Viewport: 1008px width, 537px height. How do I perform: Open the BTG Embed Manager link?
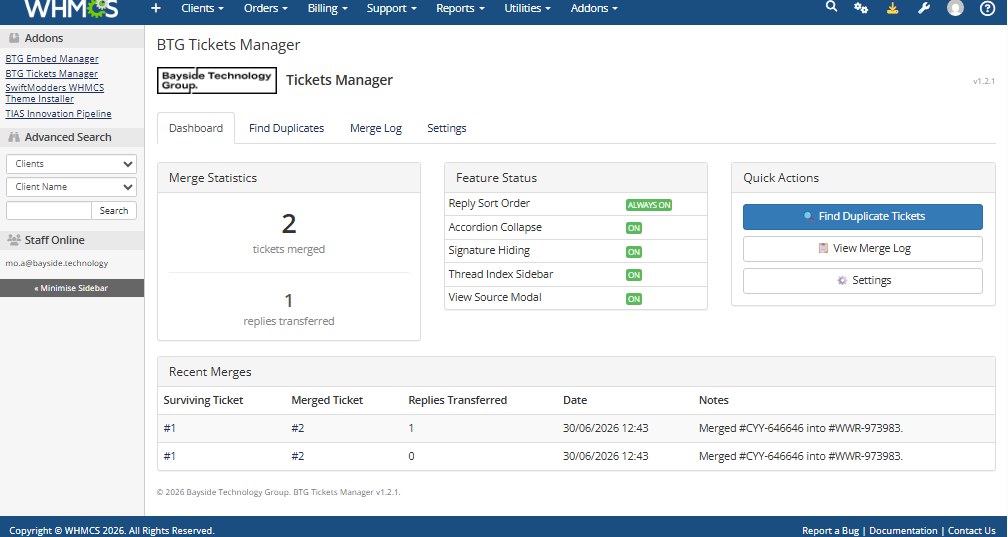(52, 59)
